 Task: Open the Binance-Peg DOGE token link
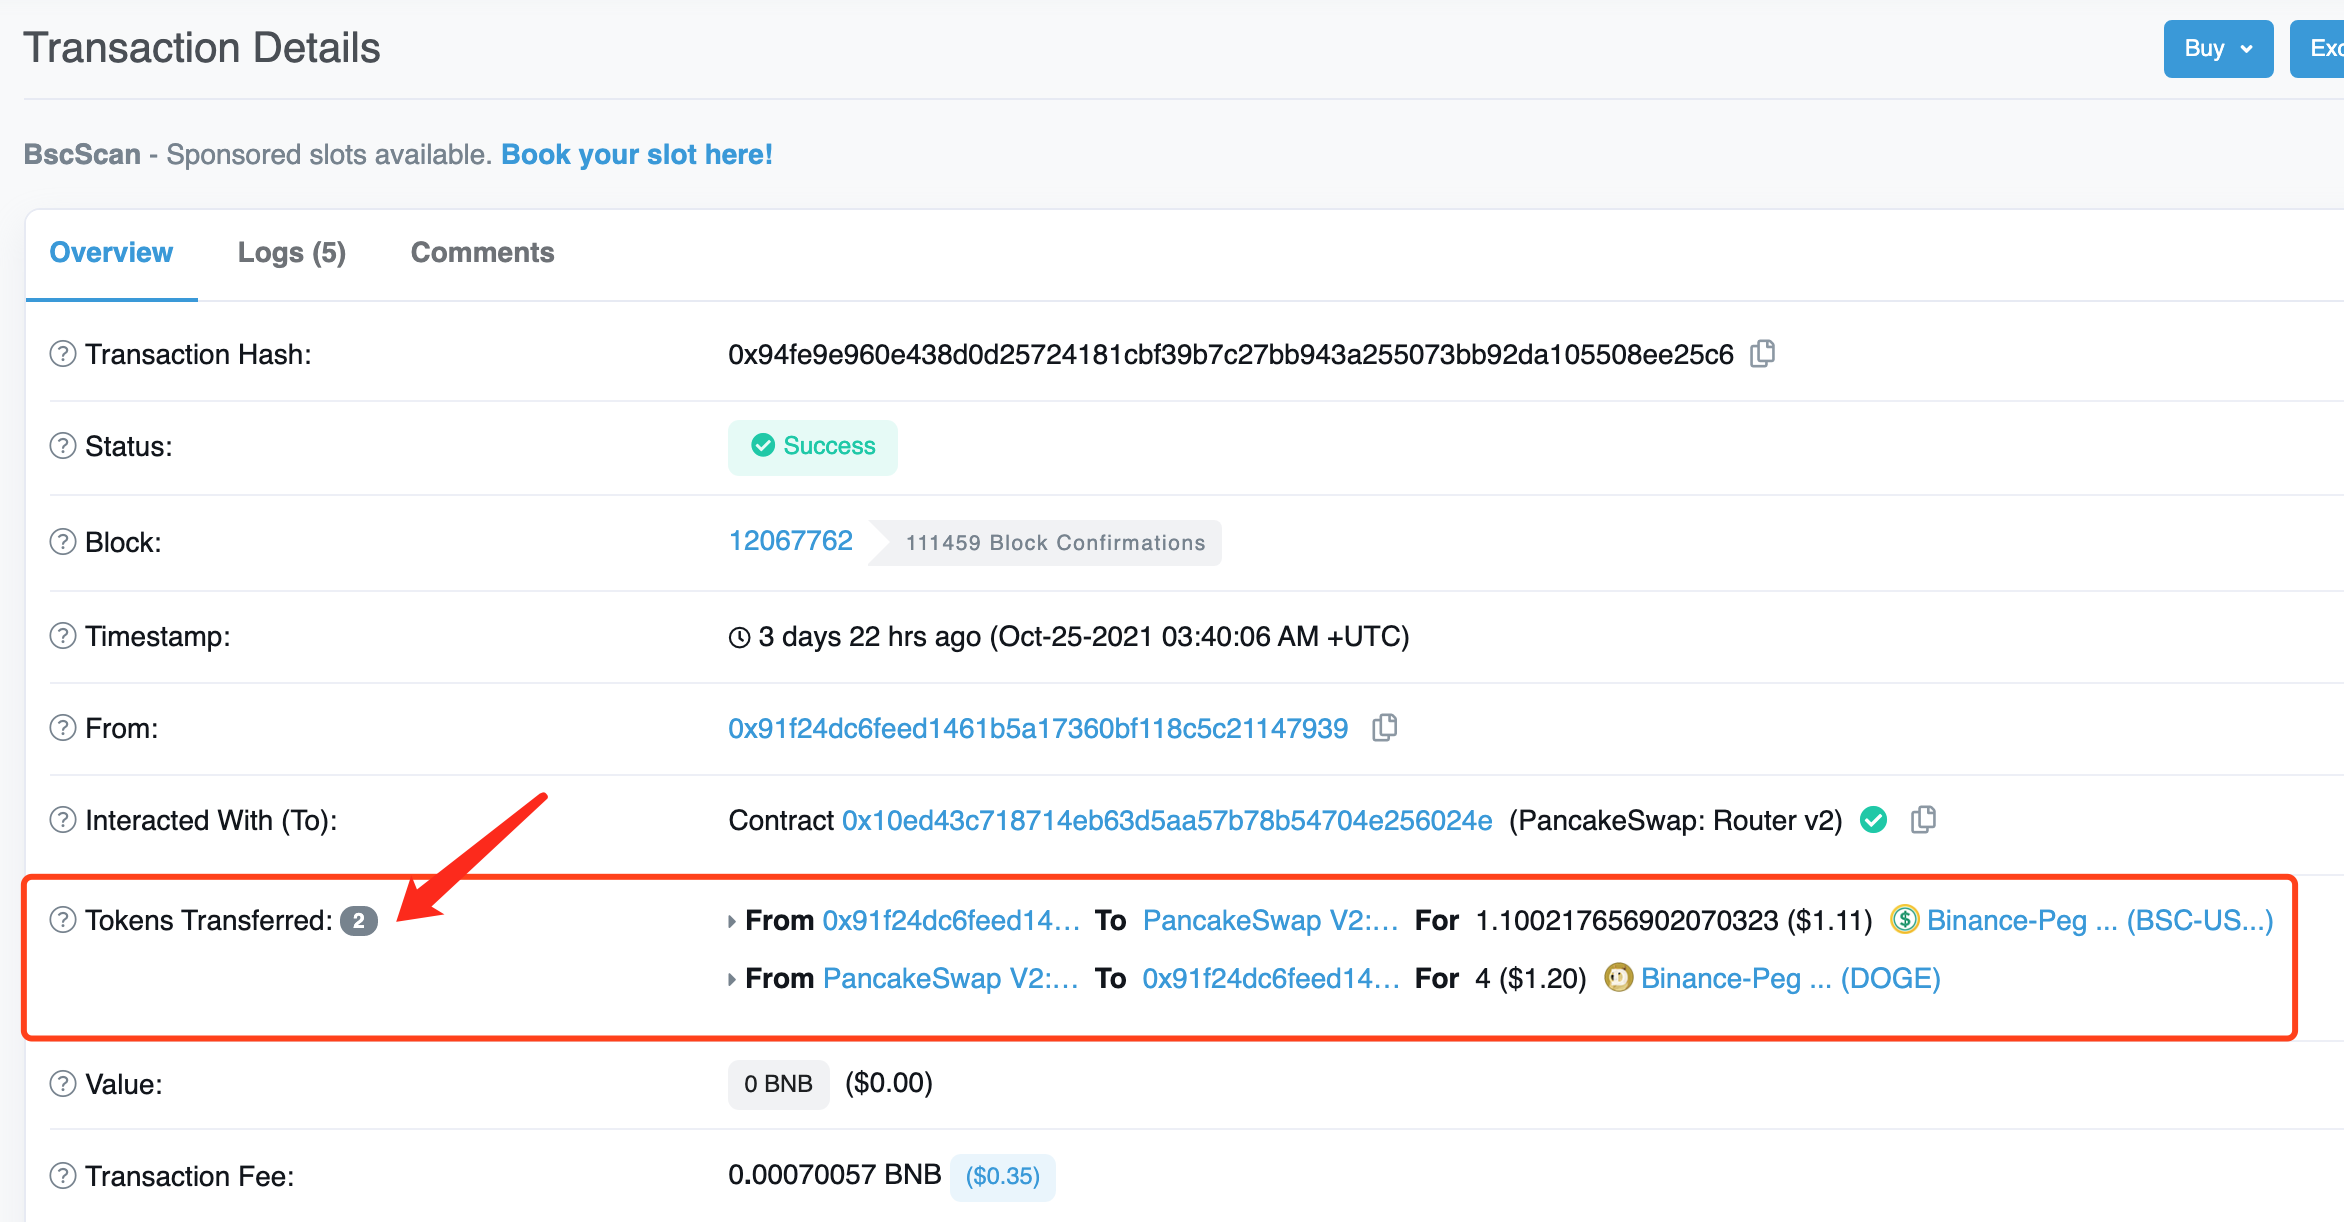pos(1789,978)
